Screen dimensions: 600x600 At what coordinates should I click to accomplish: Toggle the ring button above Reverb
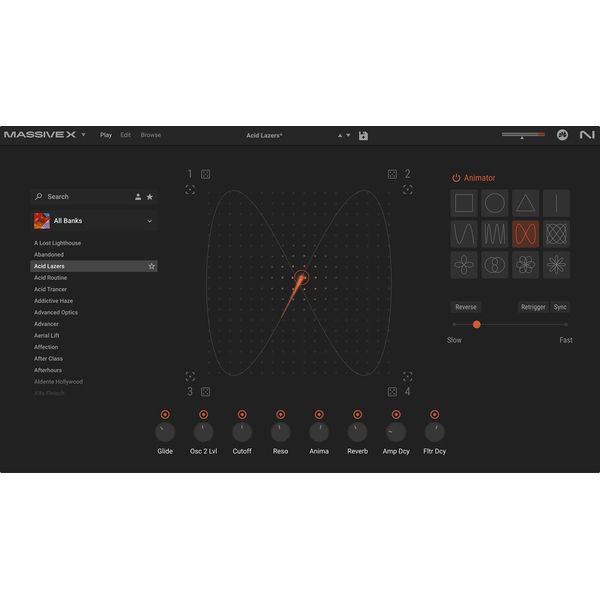tap(357, 414)
